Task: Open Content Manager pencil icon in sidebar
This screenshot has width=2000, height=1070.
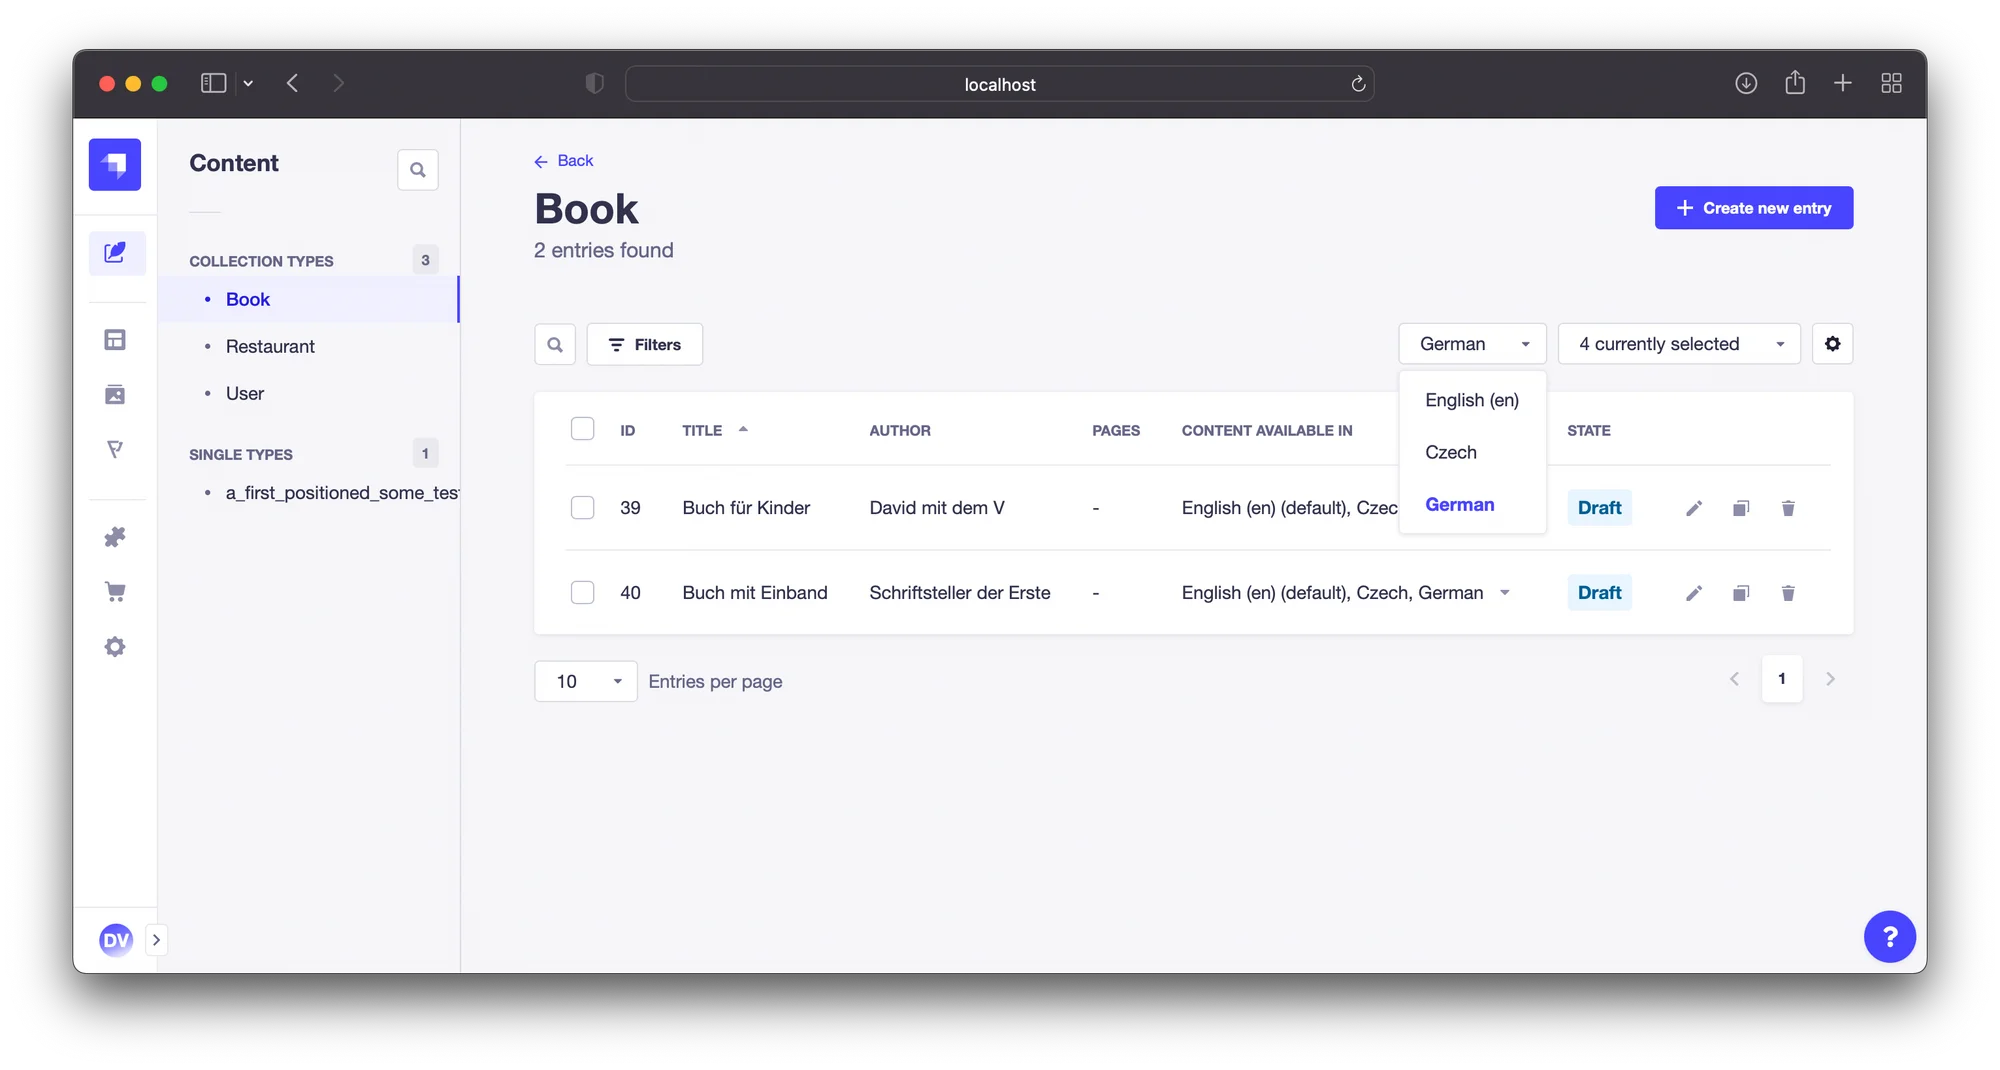Action: point(116,252)
